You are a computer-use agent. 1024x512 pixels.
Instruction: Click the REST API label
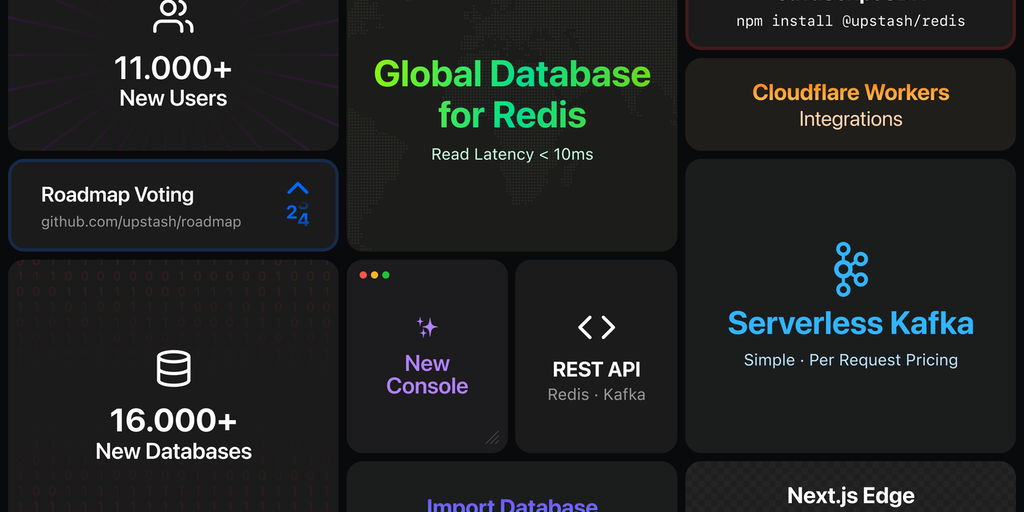[596, 370]
